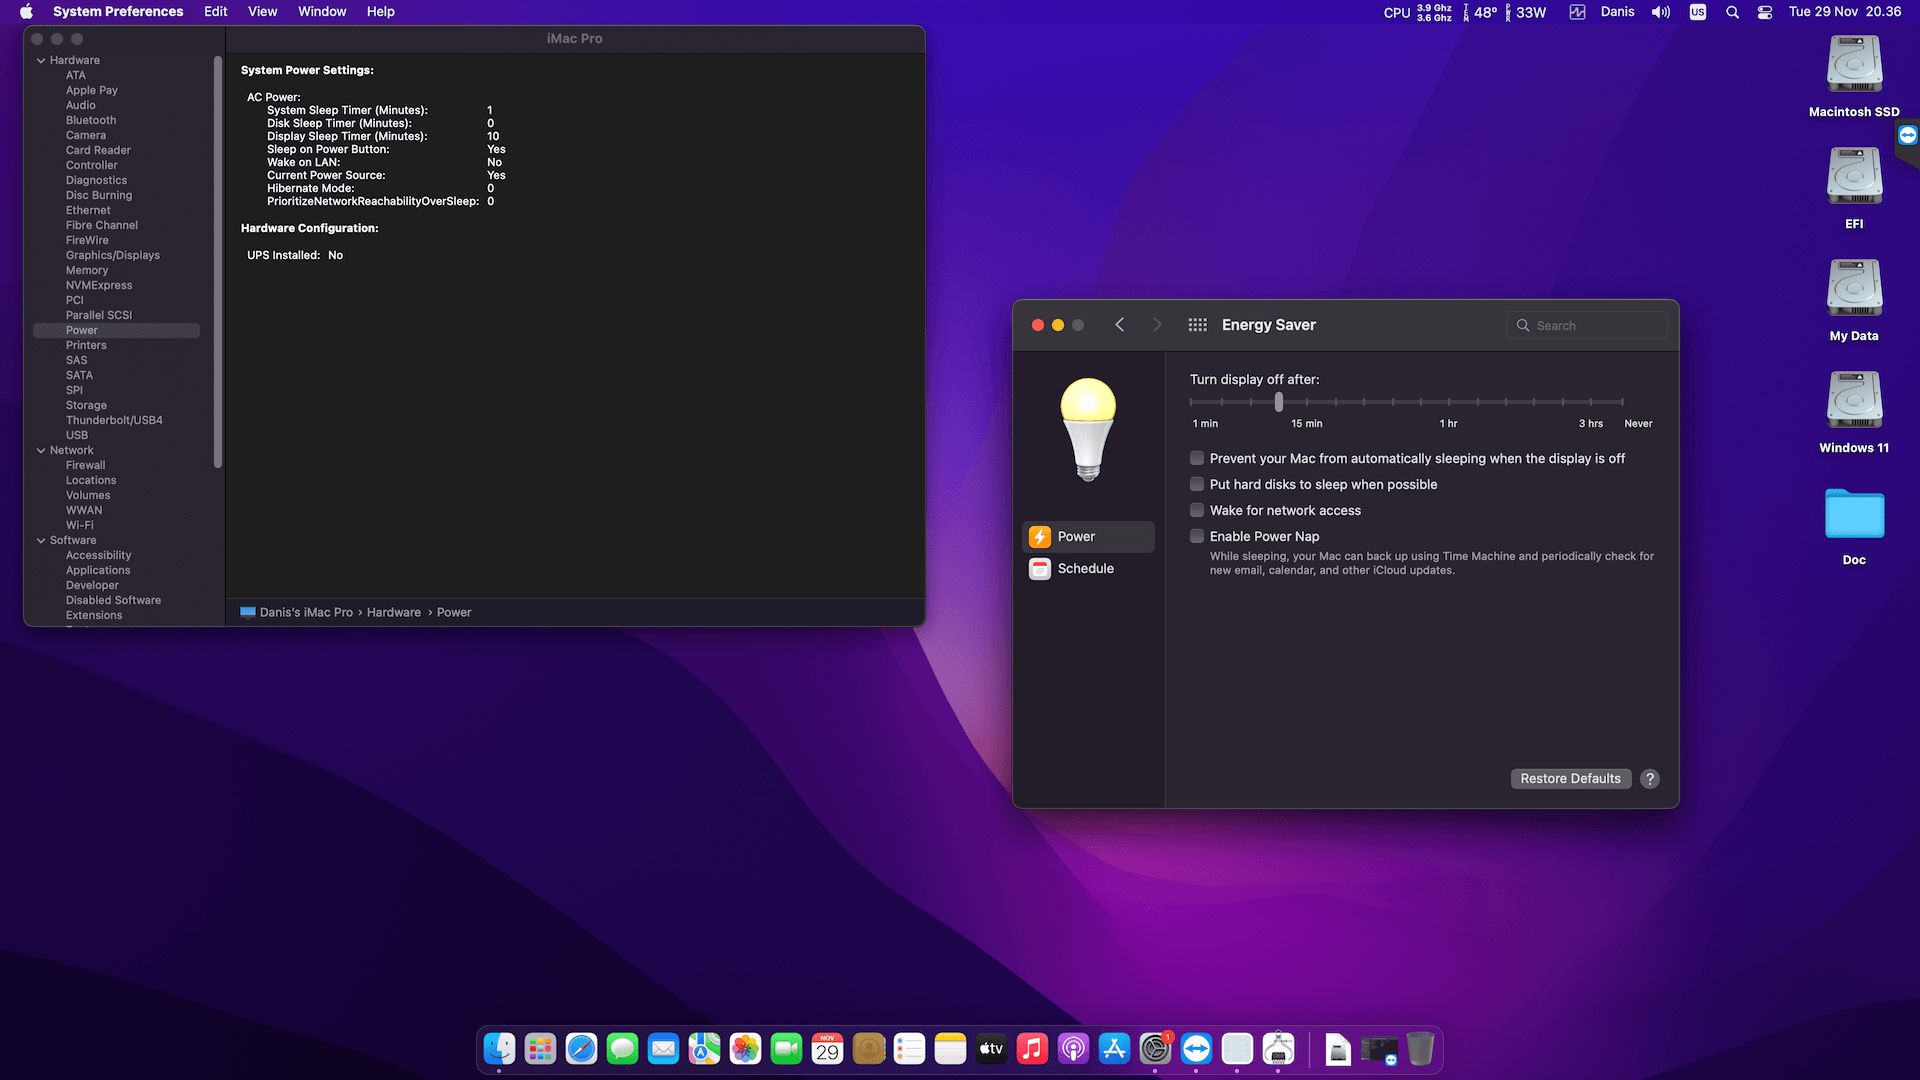The width and height of the screenshot is (1920, 1080).
Task: Collapse the Network section chevron
Action: tap(41, 451)
